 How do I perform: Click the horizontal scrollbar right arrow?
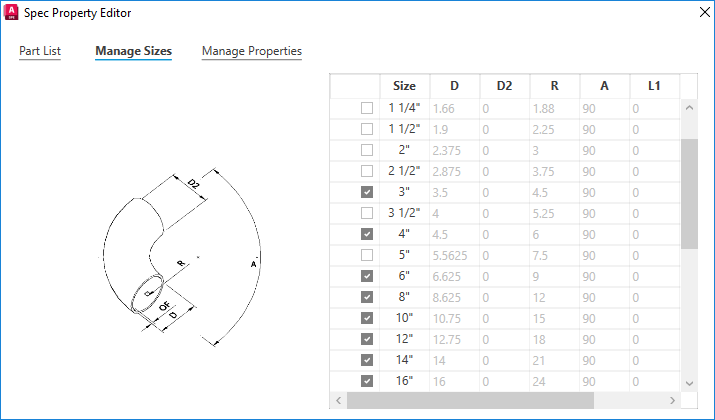tap(672, 400)
